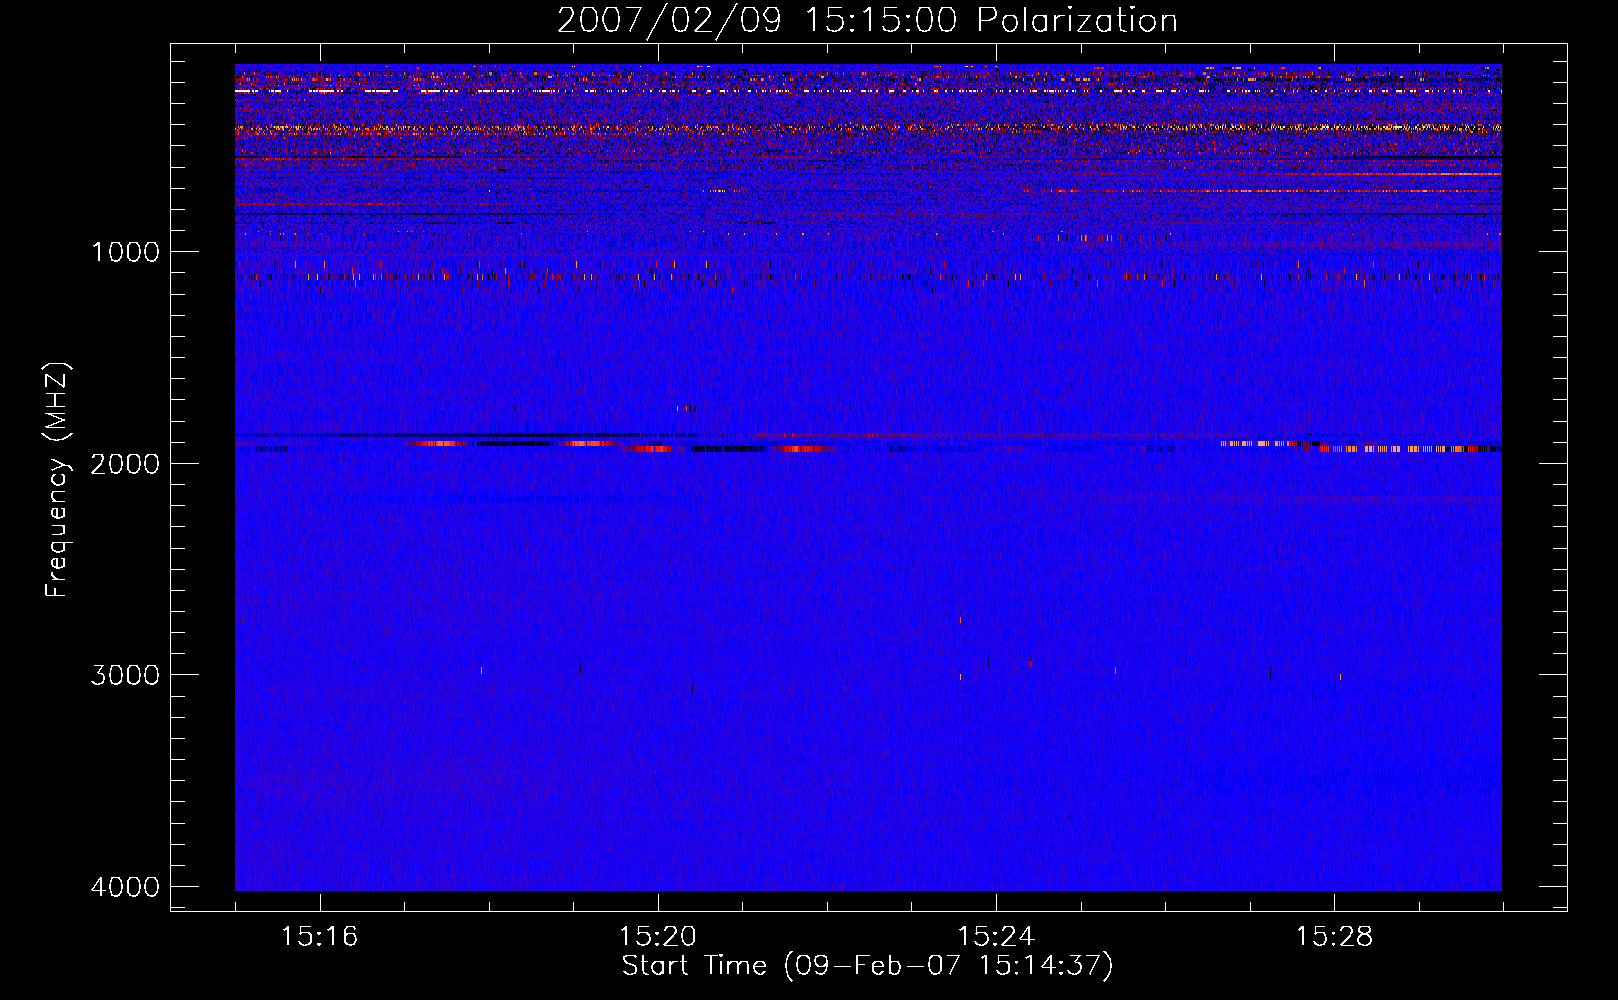Click the '4000' frequency tick label

coord(125,887)
